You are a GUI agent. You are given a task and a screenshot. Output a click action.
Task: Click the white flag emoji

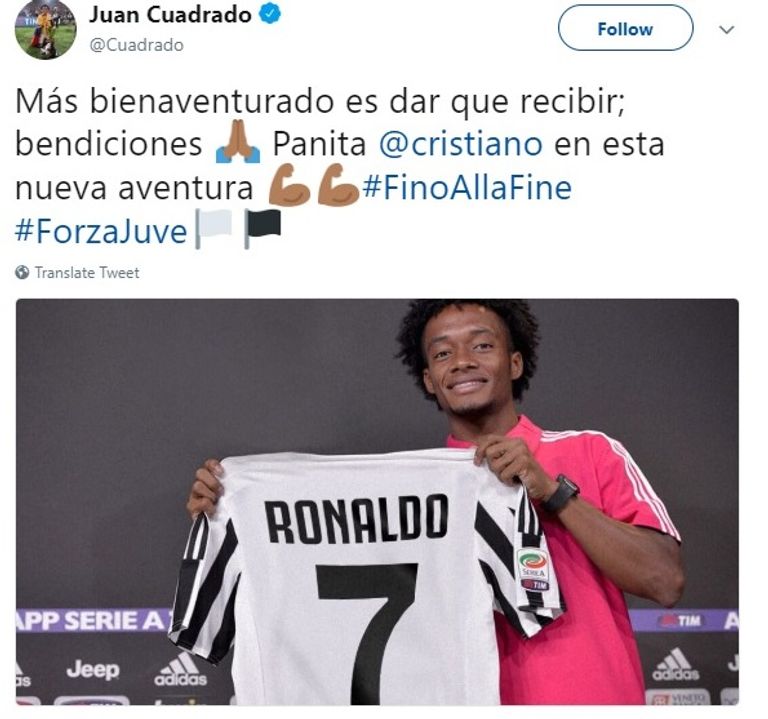[214, 229]
